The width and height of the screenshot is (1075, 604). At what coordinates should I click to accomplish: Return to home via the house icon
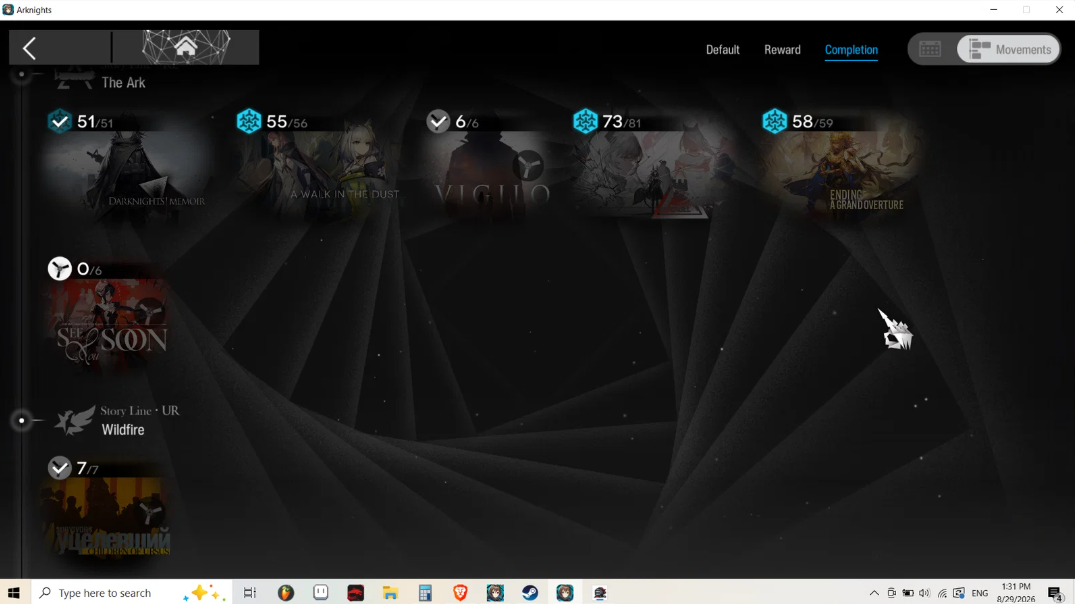pyautogui.click(x=186, y=47)
